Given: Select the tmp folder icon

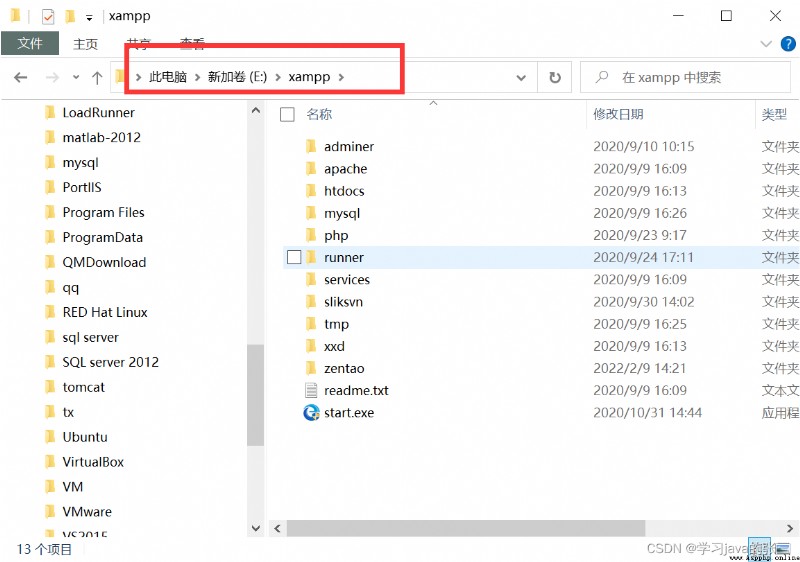Looking at the screenshot, I should click(x=311, y=324).
